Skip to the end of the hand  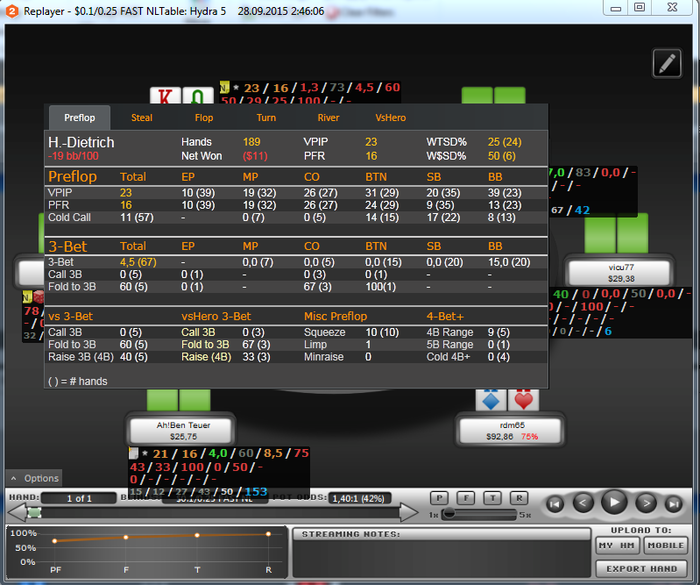tap(674, 504)
